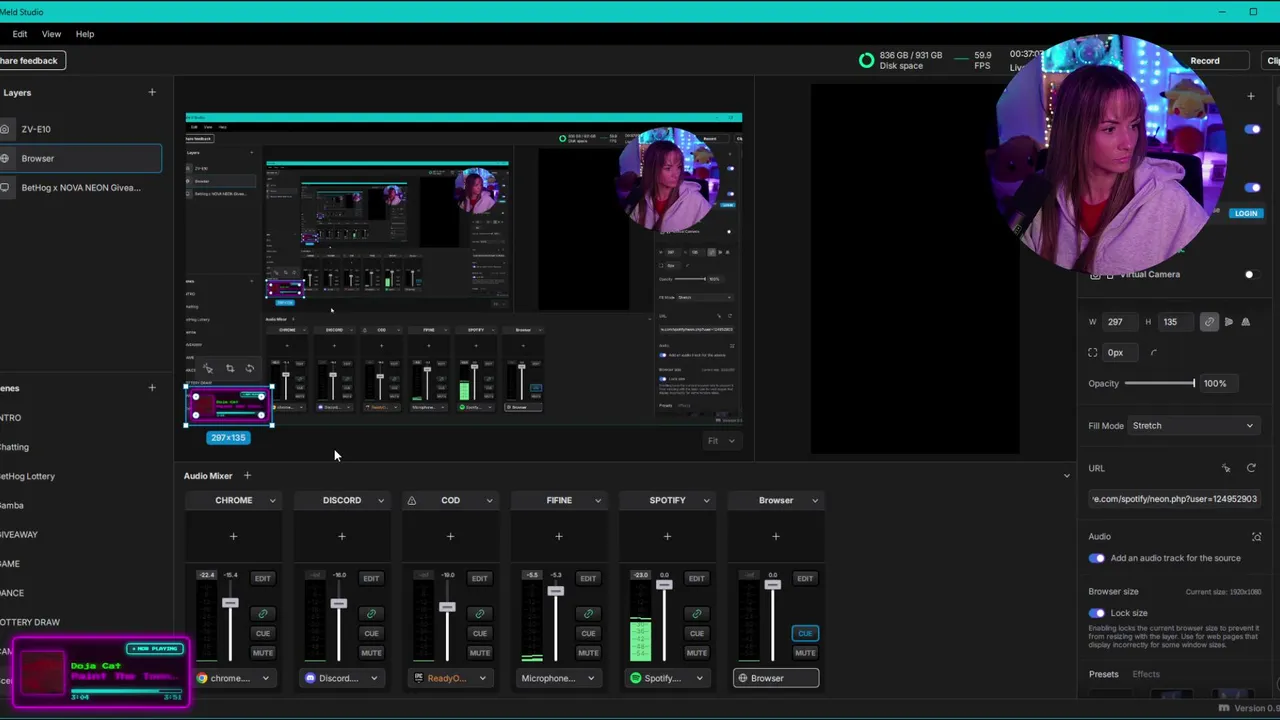The height and width of the screenshot is (720, 1280).
Task: Open the SPOTIFY channel header dropdown
Action: (706, 500)
